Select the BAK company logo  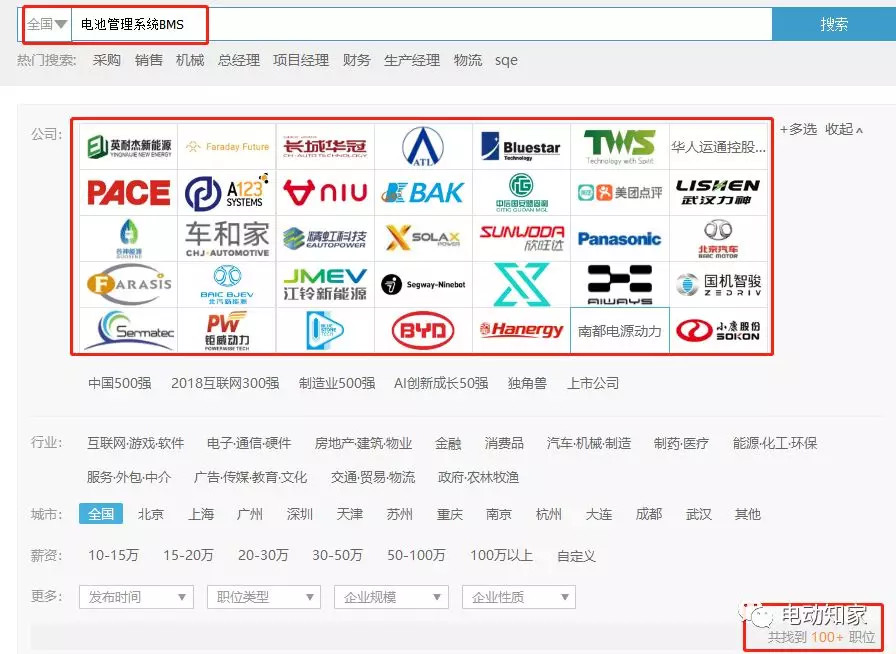(x=423, y=193)
